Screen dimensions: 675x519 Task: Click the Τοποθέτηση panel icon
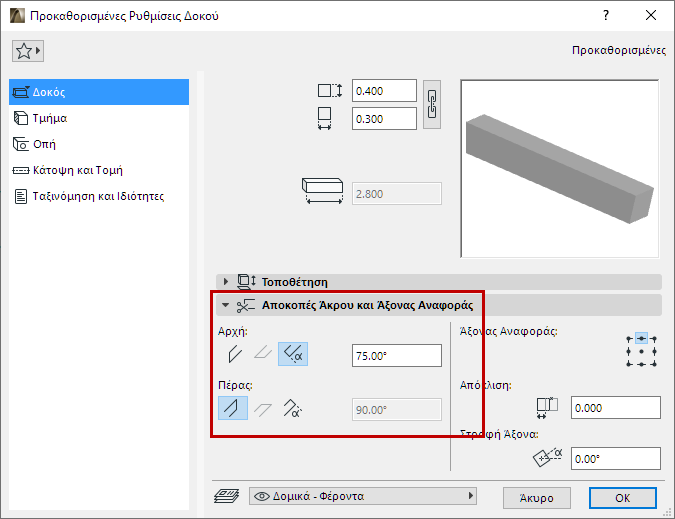point(247,282)
